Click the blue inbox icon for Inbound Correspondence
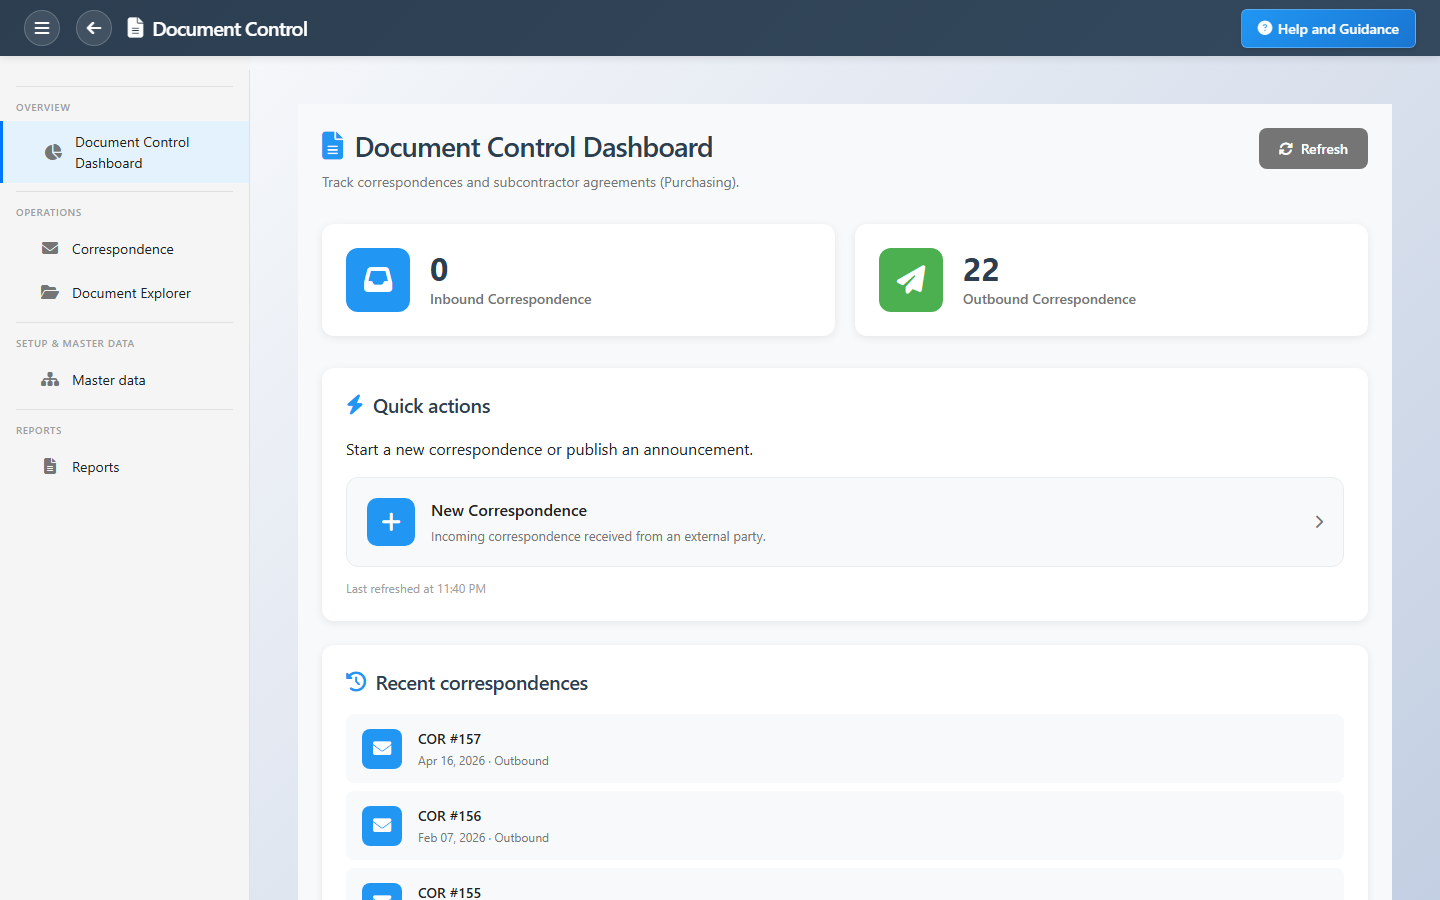Screen dimensions: 1440x900 [x=378, y=280]
